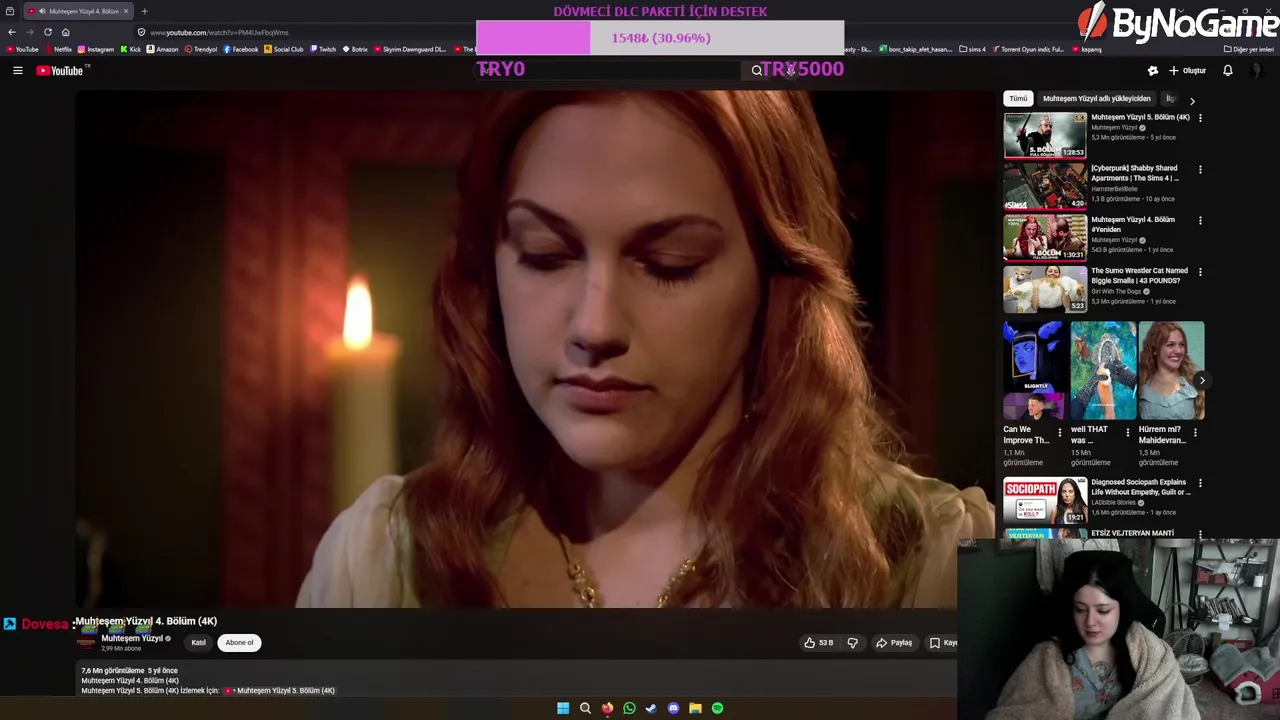Open the Windows Start button
Image resolution: width=1280 pixels, height=720 pixels.
point(563,708)
